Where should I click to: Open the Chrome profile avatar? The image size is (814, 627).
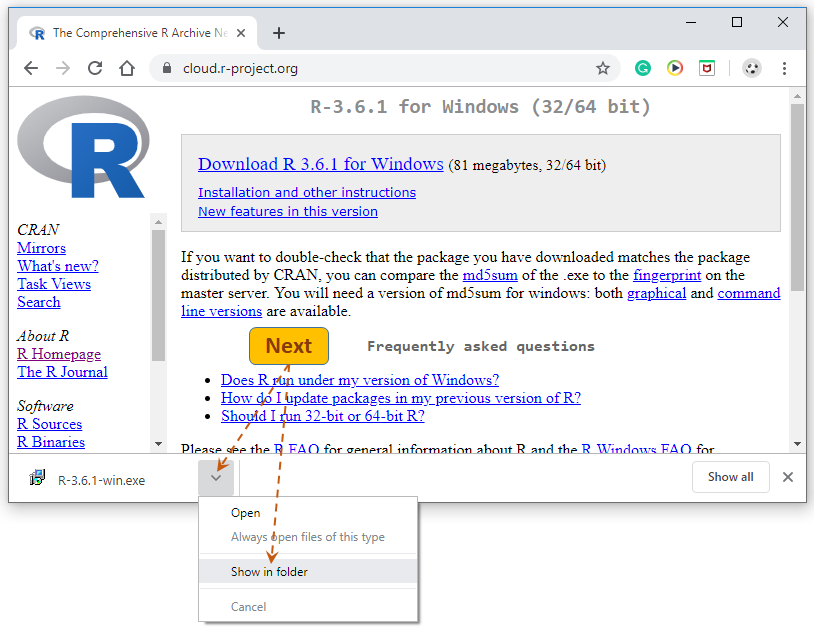[x=751, y=68]
